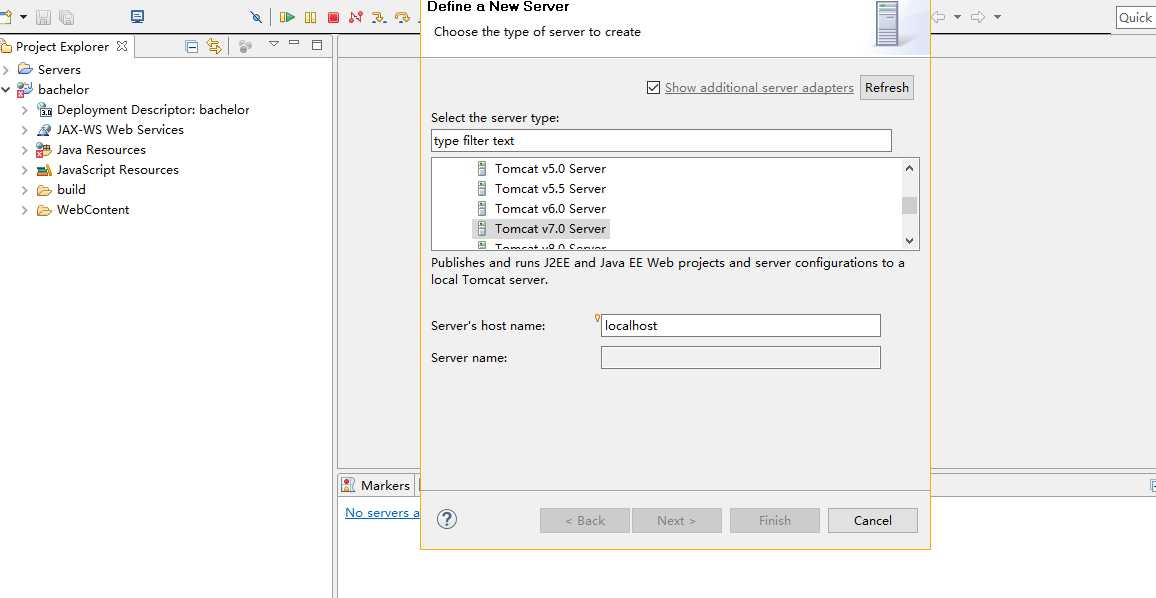Select the Project Explorer tab

tap(62, 46)
